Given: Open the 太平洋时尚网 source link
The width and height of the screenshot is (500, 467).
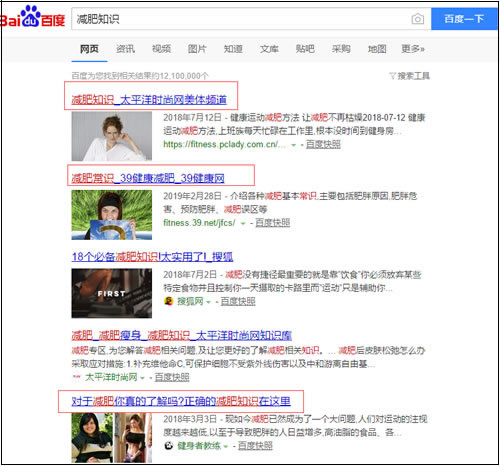Looking at the screenshot, I should click(x=111, y=377).
